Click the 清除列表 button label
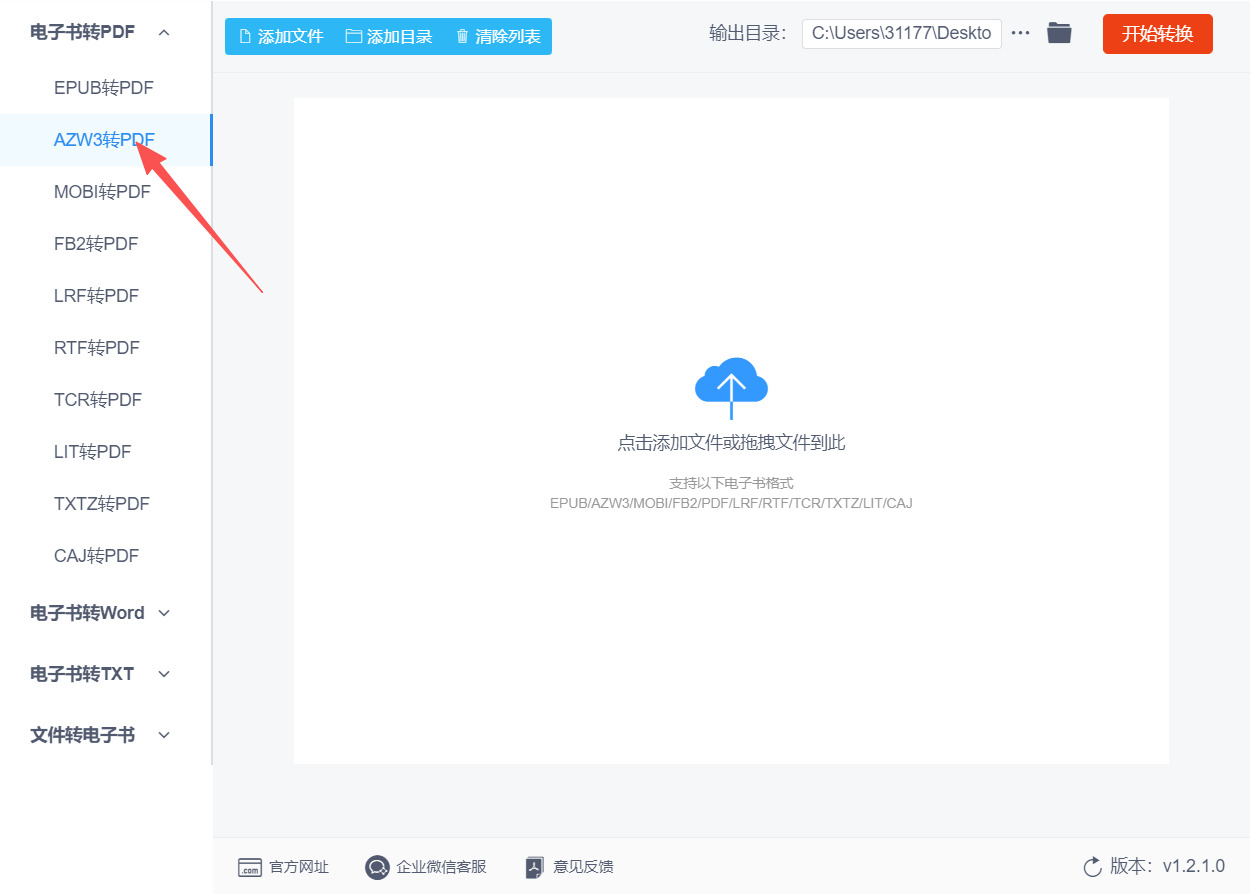 508,37
